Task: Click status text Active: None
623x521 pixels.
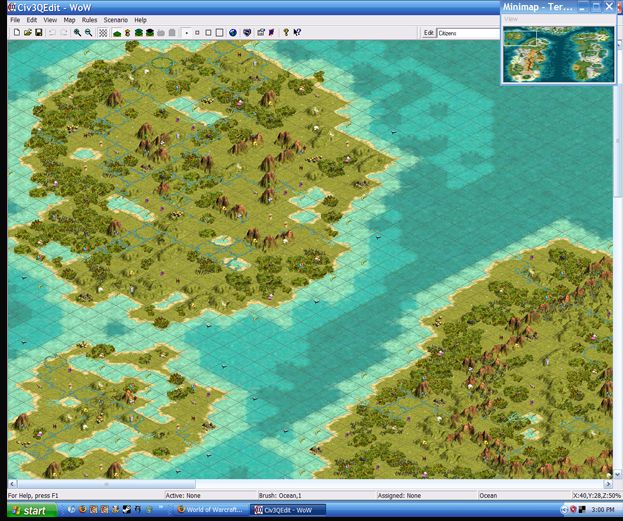Action: pyautogui.click(x=183, y=496)
